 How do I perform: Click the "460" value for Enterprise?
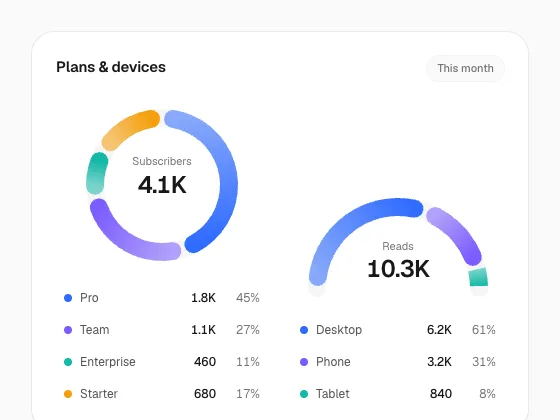205,362
